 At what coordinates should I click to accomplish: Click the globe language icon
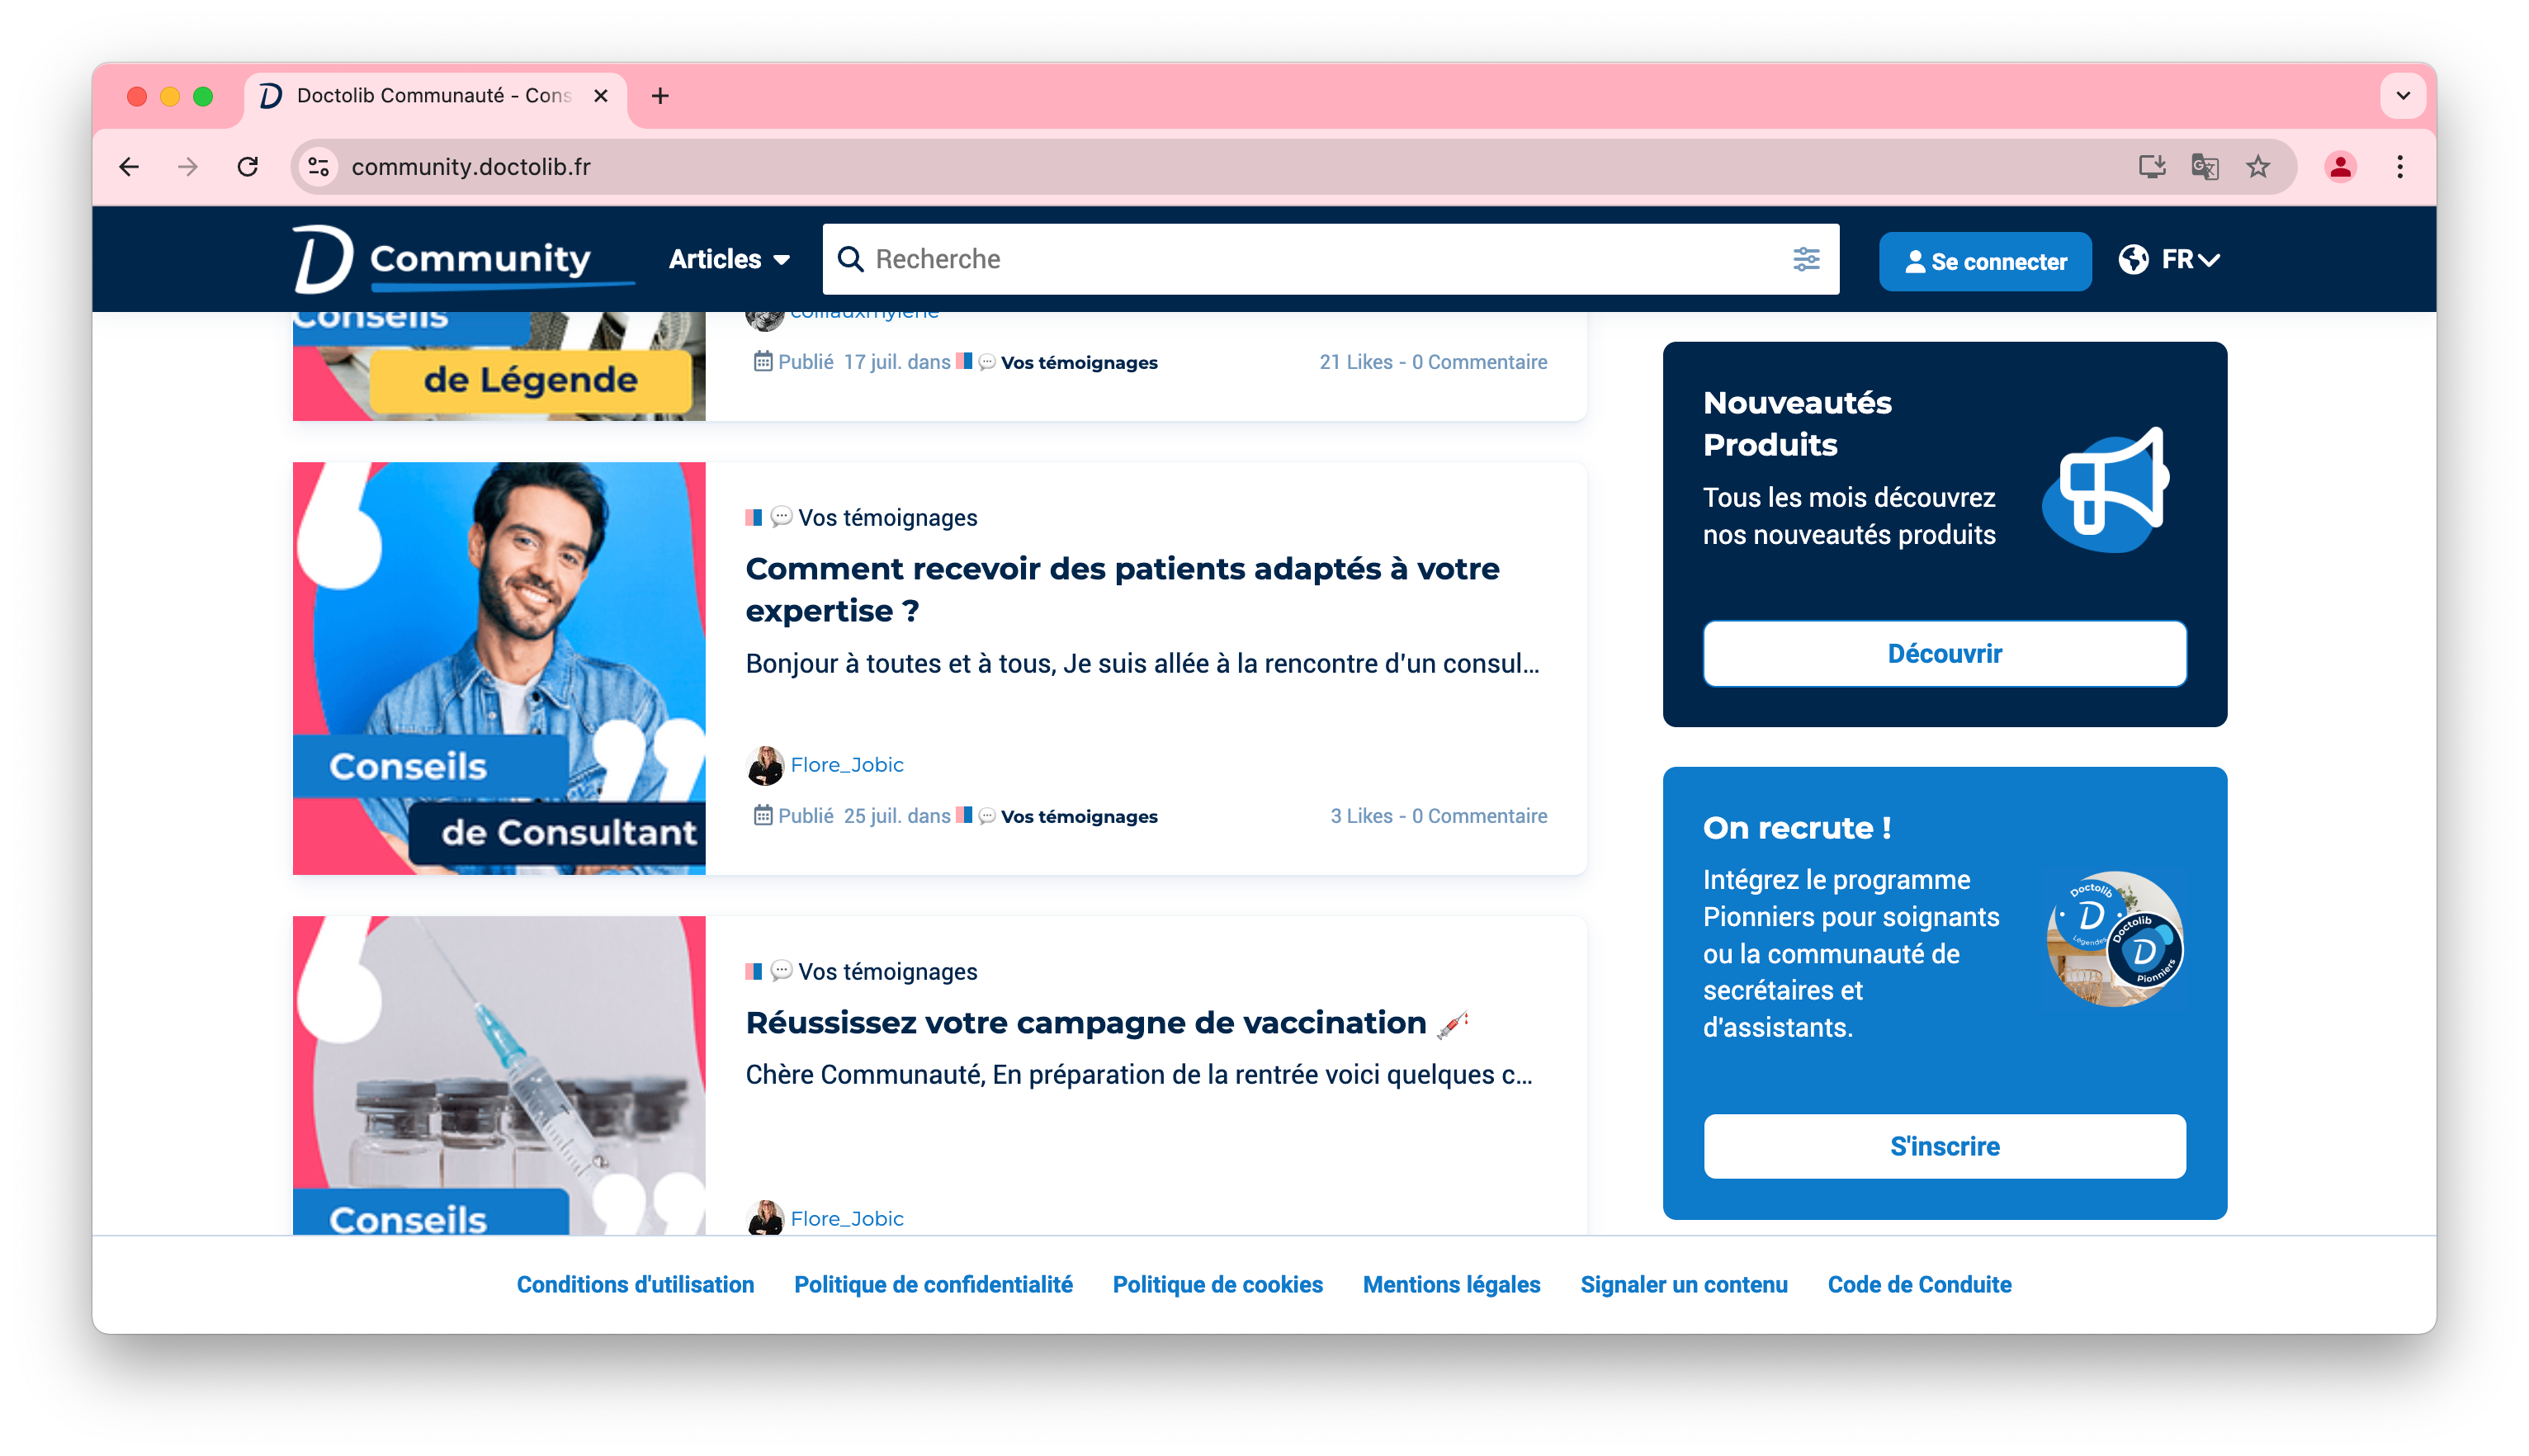pyautogui.click(x=2132, y=259)
